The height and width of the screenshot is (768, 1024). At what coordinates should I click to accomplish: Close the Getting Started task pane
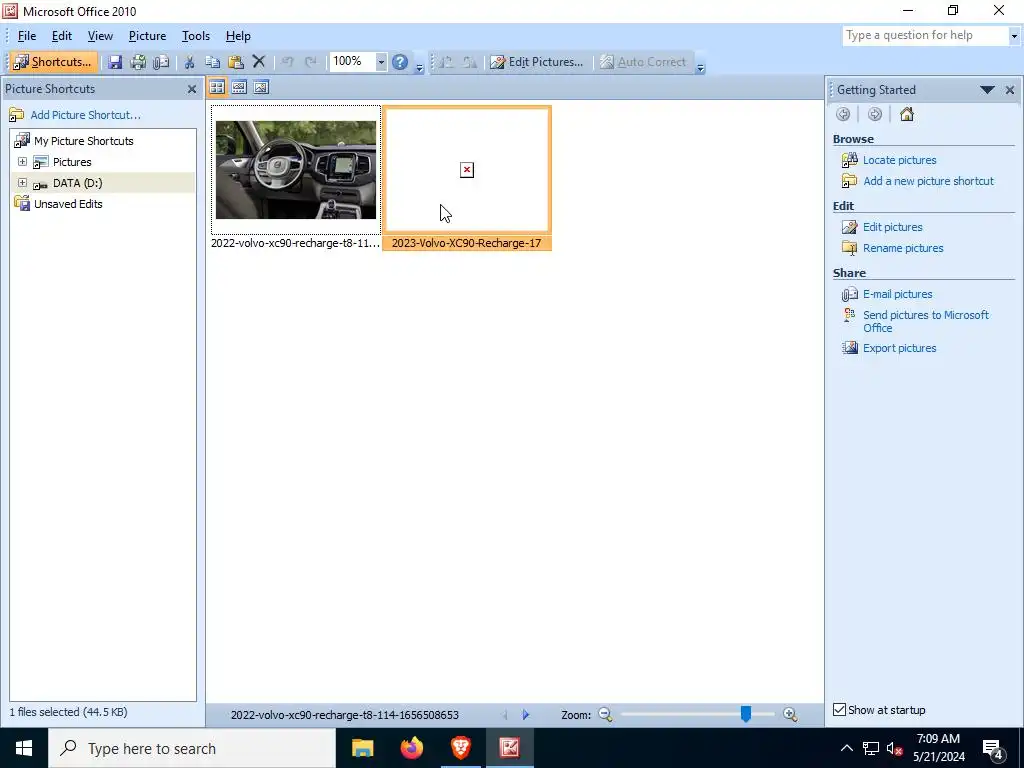[1010, 90]
